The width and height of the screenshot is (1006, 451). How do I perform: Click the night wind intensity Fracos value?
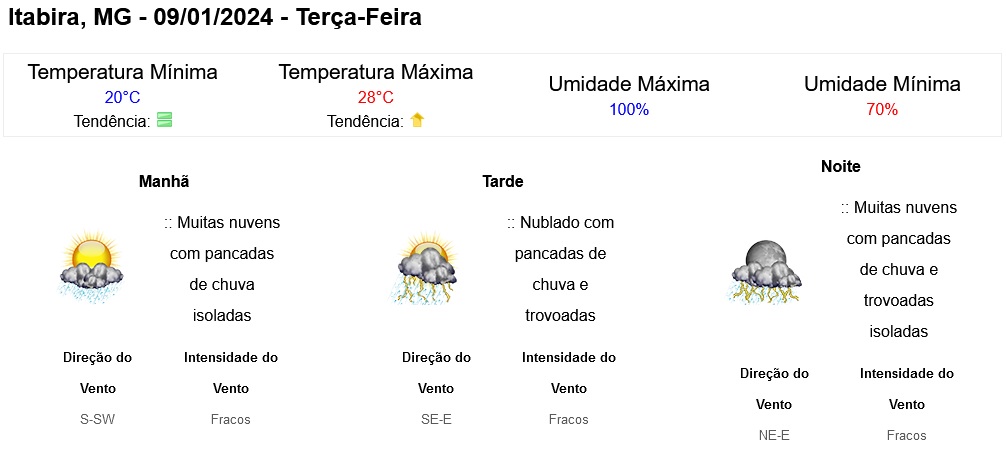907,436
